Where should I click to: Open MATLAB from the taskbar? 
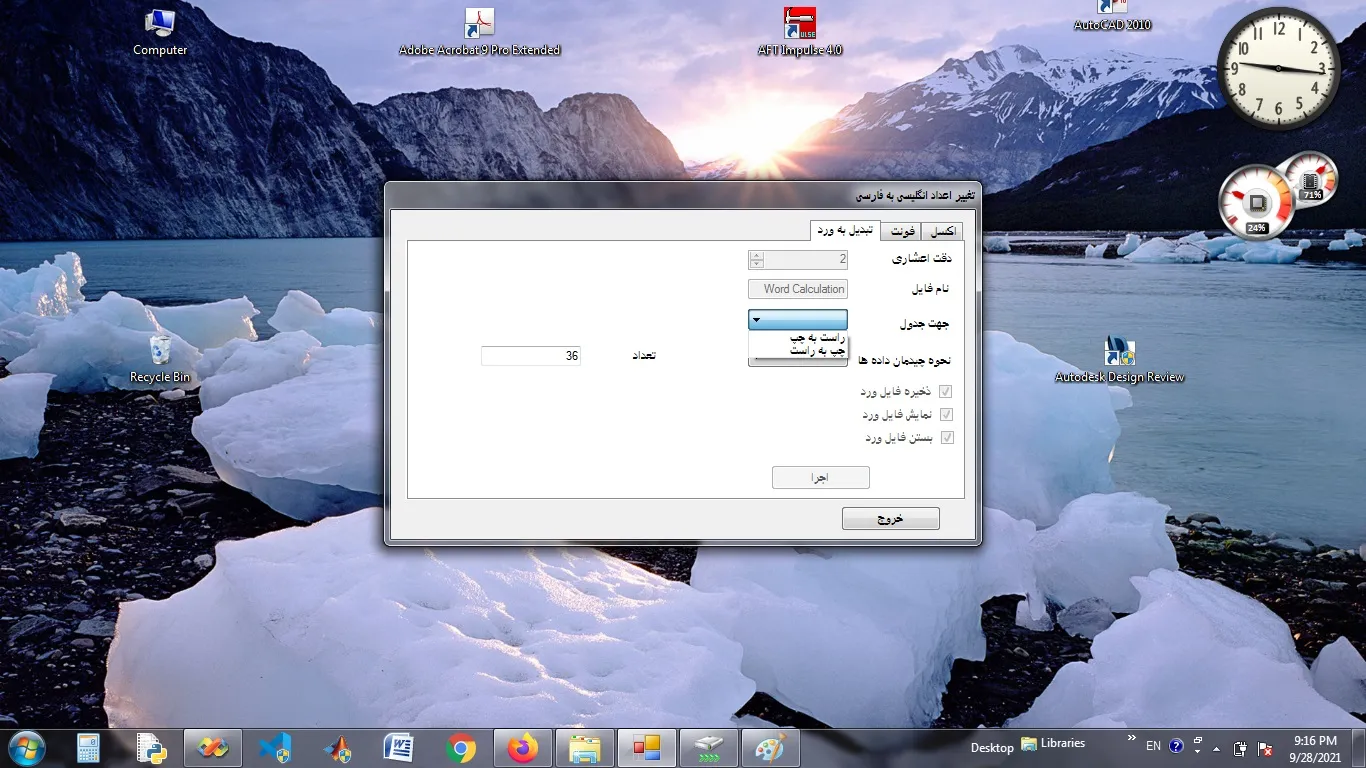(x=337, y=748)
